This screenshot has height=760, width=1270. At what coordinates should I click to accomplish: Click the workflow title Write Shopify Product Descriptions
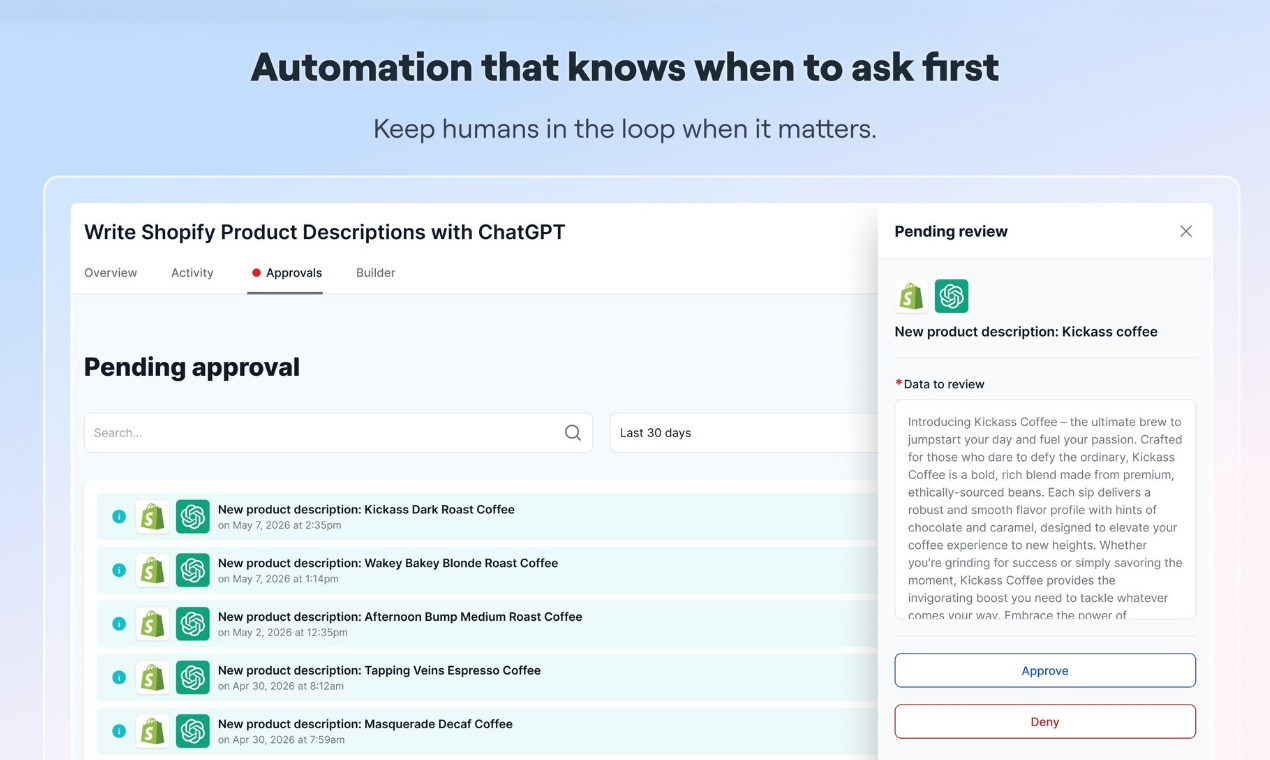click(x=325, y=232)
